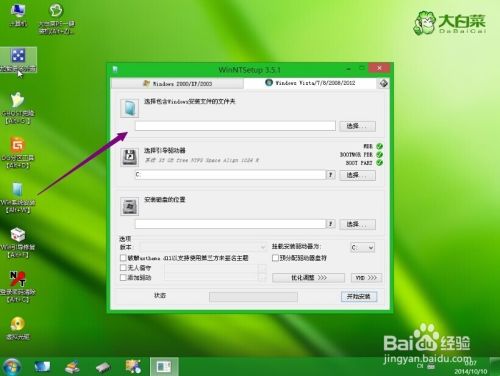Click the Windows Start orb
The width and height of the screenshot is (500, 376).
pos(12,366)
